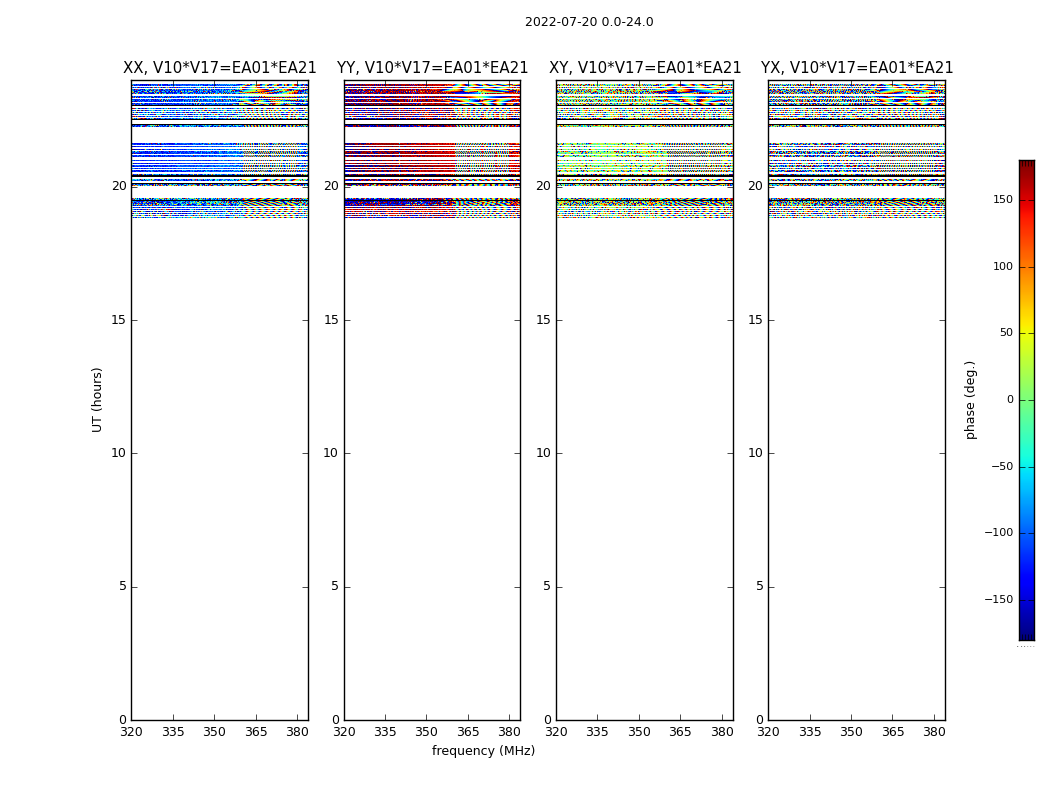Click the 350 frequency tick under YY panel
This screenshot has height=800, width=1050.
click(427, 732)
